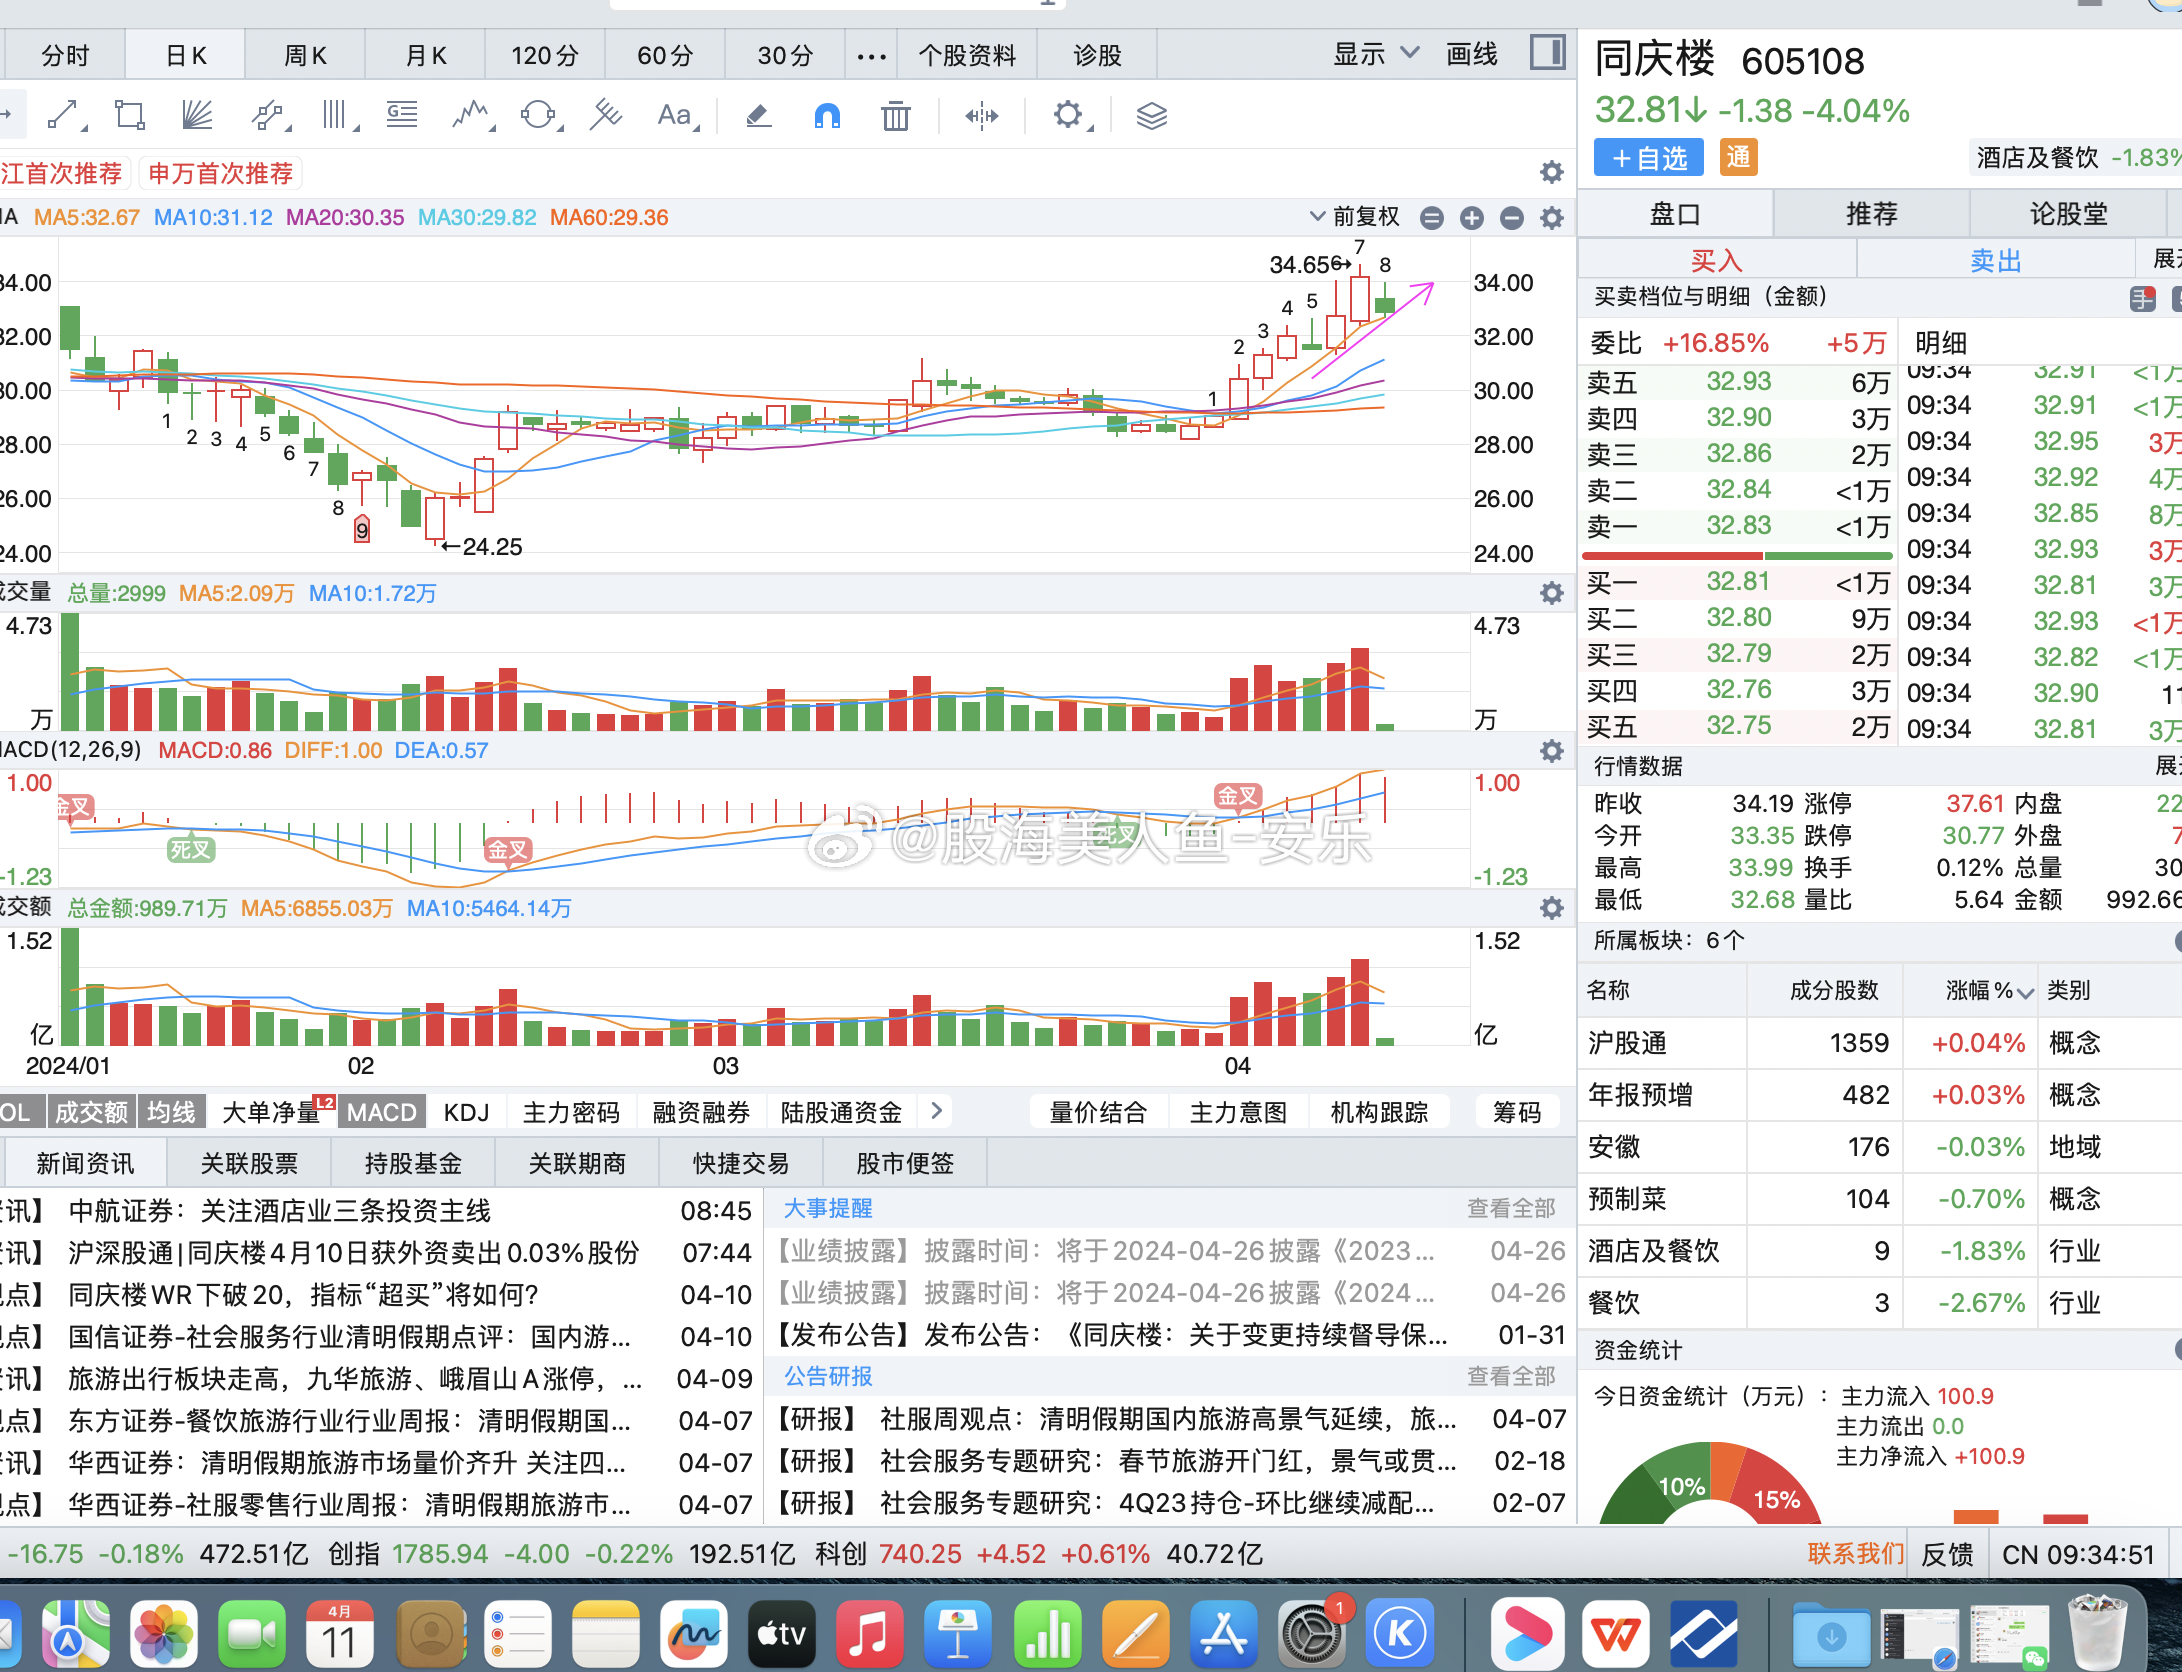Expand more indicator tabs arrow
This screenshot has height=1672, width=2182.
click(x=936, y=1110)
